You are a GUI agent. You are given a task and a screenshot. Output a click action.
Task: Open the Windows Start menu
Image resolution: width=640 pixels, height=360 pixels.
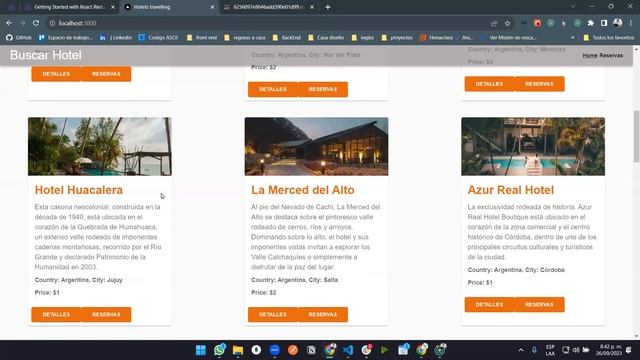click(x=201, y=350)
